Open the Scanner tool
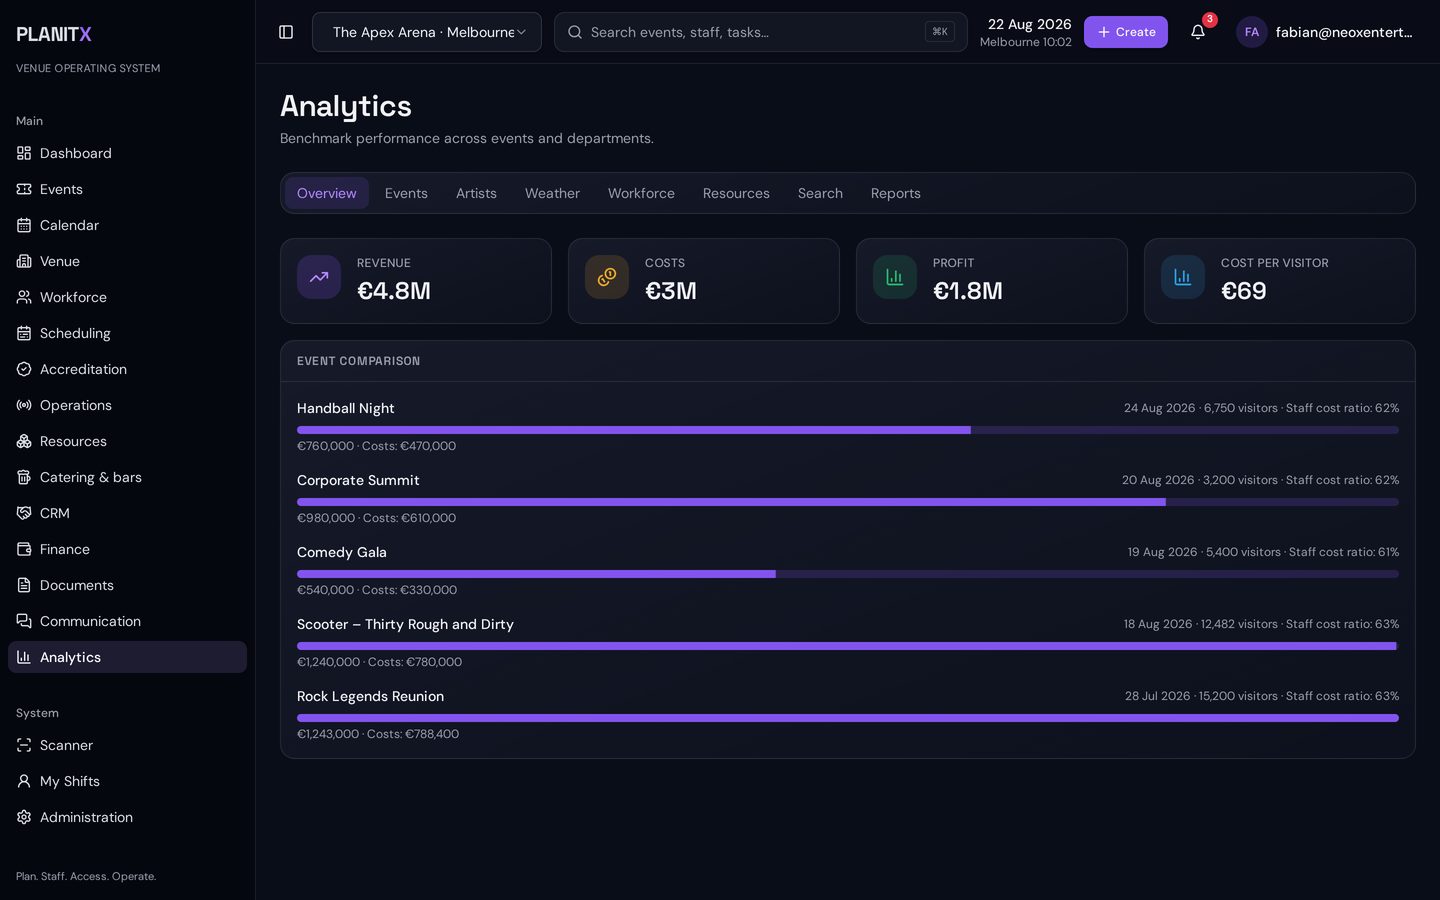The height and width of the screenshot is (900, 1440). pyautogui.click(x=127, y=745)
